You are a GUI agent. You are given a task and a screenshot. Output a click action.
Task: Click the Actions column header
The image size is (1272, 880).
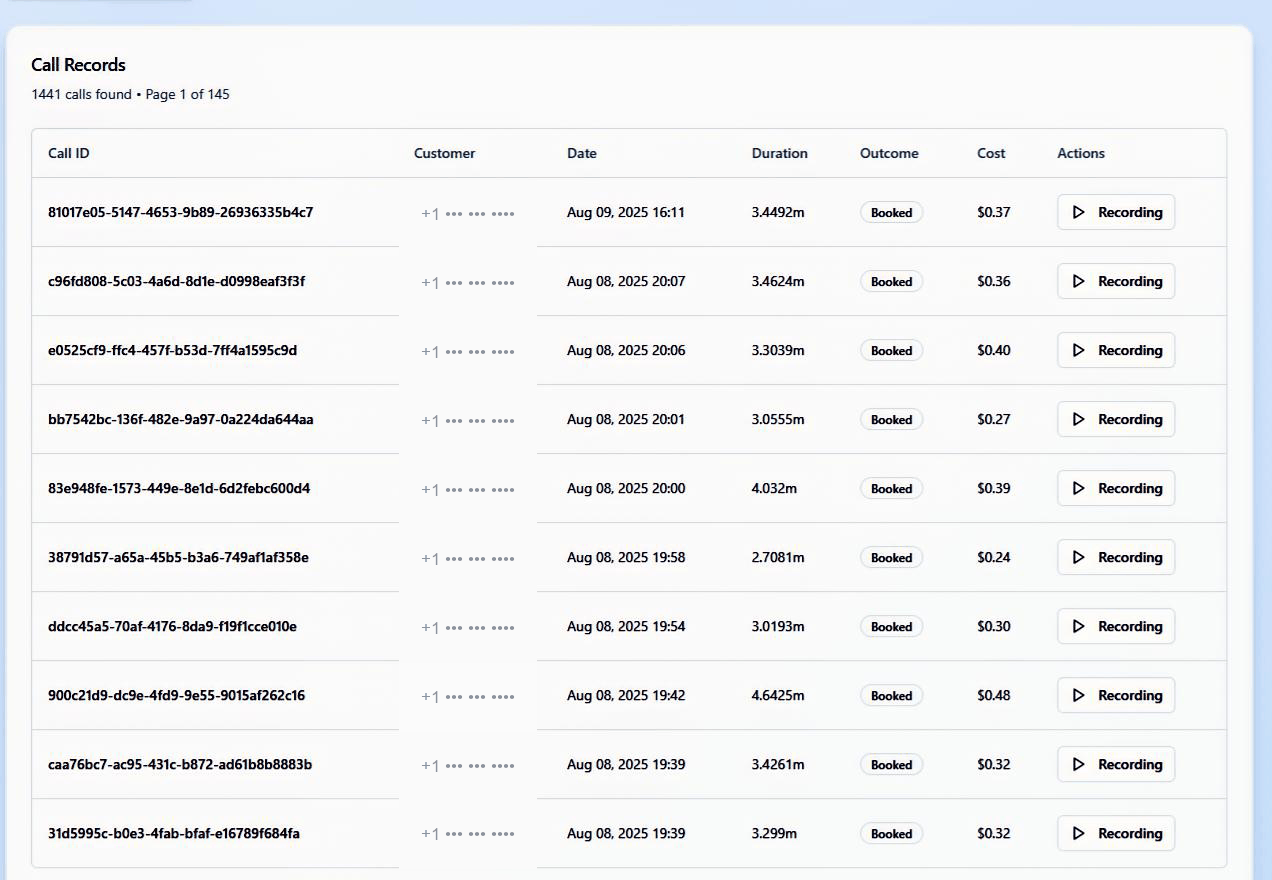coord(1081,153)
